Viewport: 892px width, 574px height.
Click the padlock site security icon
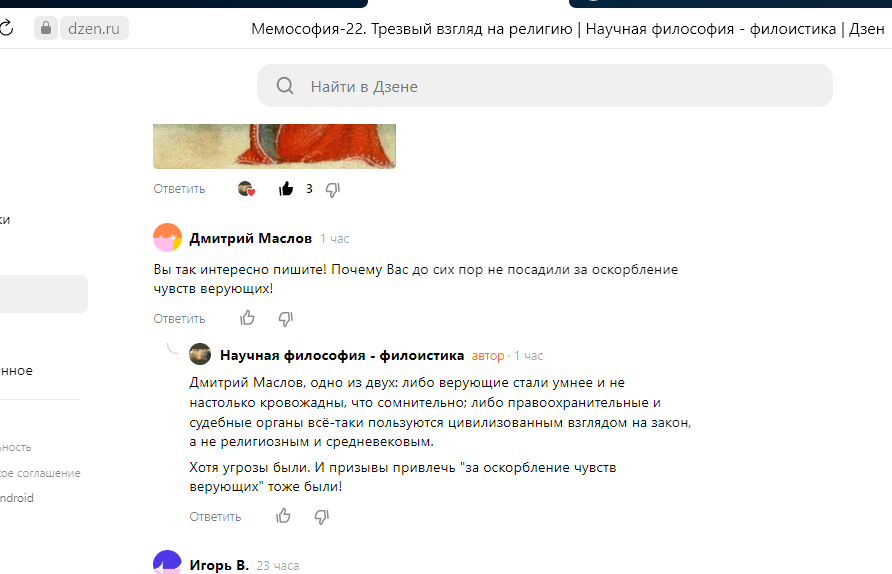pyautogui.click(x=46, y=28)
